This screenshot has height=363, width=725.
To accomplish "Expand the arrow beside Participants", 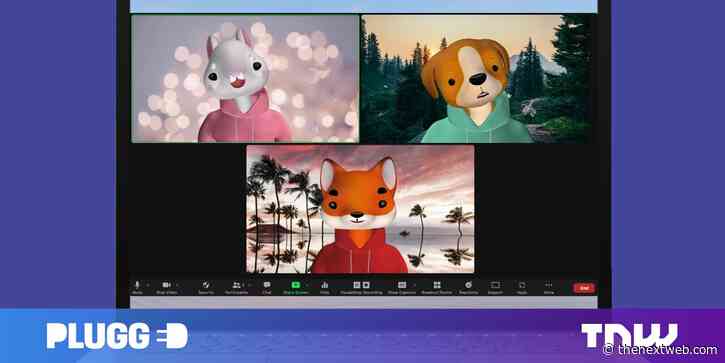I will [250, 285].
